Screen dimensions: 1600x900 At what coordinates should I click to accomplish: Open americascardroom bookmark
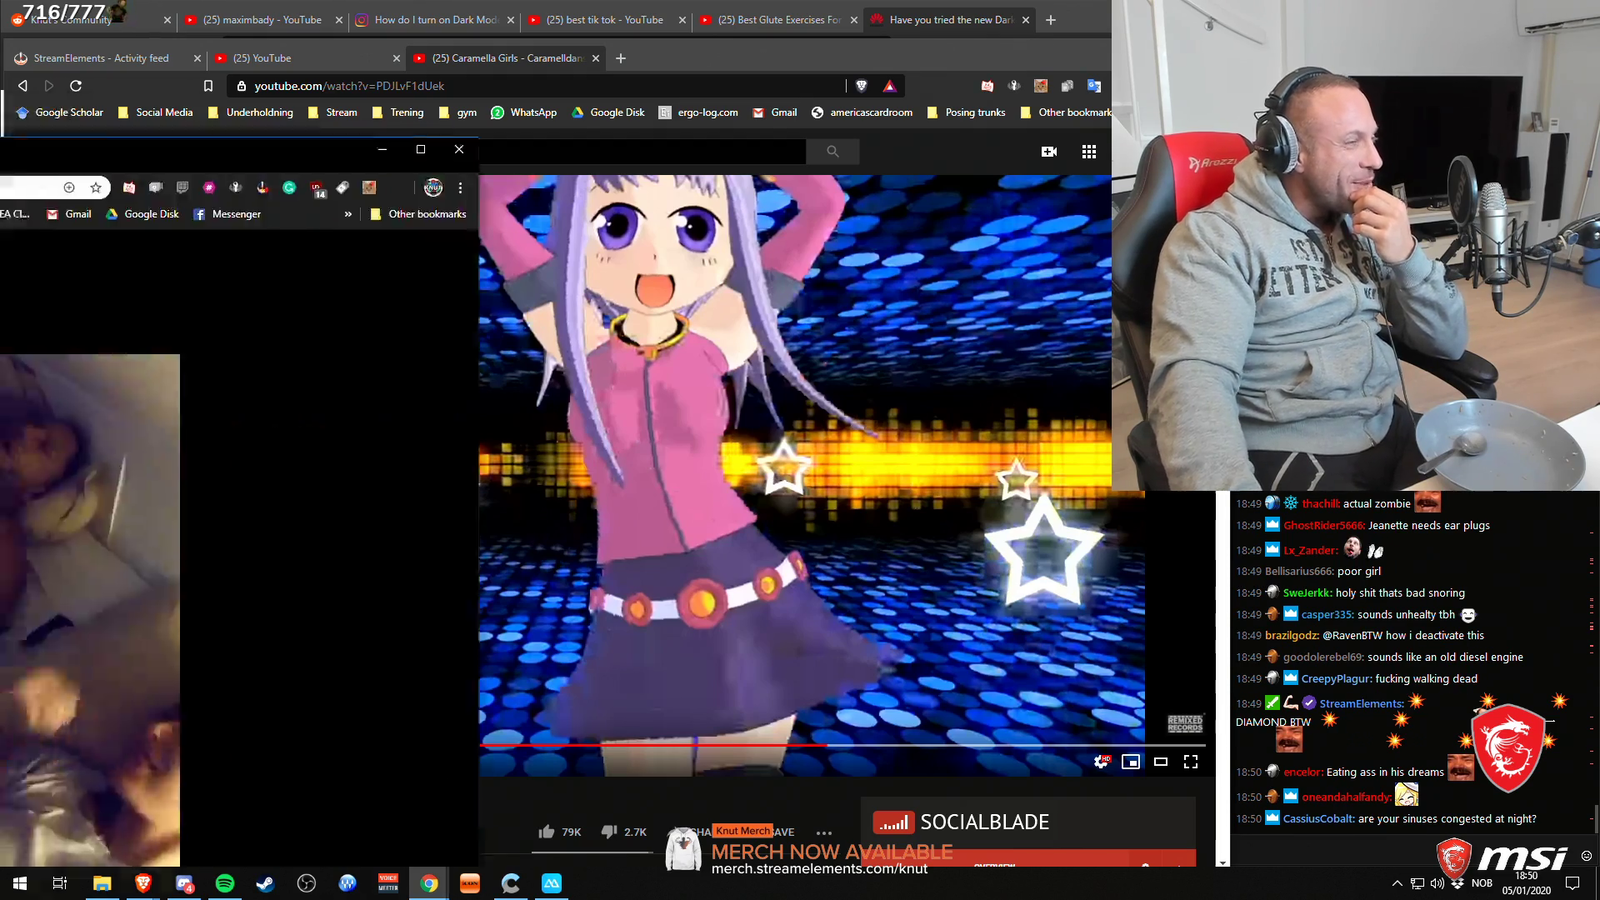[x=862, y=113]
